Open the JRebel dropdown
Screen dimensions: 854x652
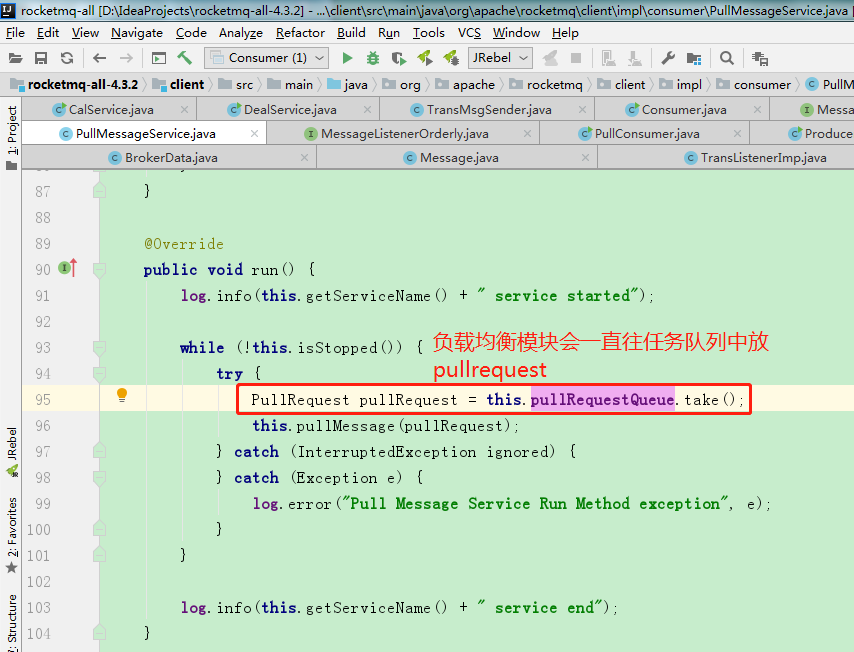[500, 58]
